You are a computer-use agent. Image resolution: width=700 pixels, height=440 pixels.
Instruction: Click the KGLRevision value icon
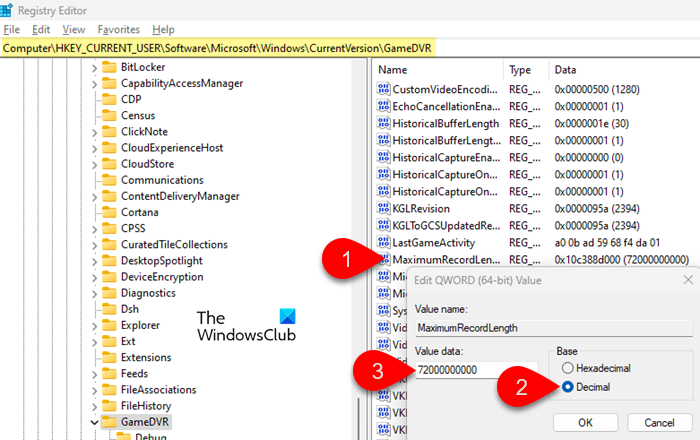click(383, 208)
